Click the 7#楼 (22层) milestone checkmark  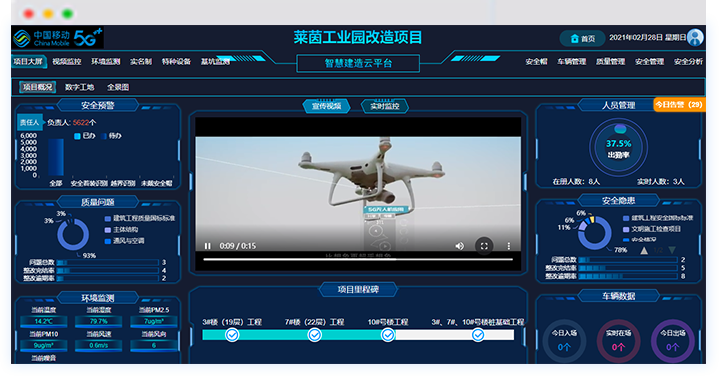pyautogui.click(x=315, y=335)
